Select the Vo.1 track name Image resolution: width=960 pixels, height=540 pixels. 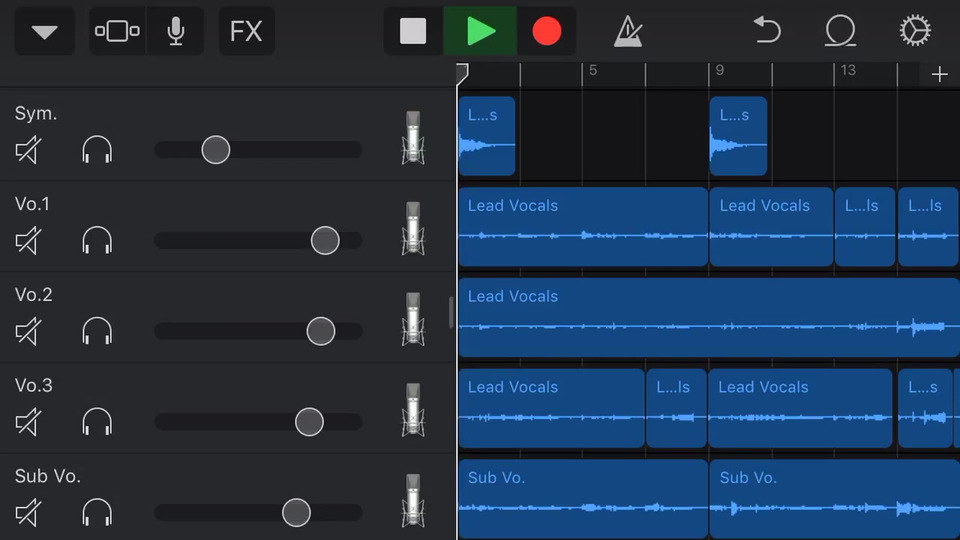point(32,204)
